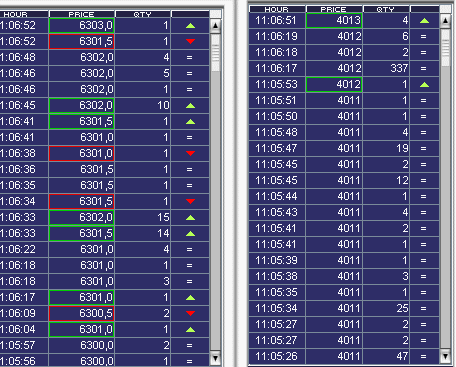Click the HOUR column header above 1:06:52
The height and width of the screenshot is (367, 456).
point(23,14)
